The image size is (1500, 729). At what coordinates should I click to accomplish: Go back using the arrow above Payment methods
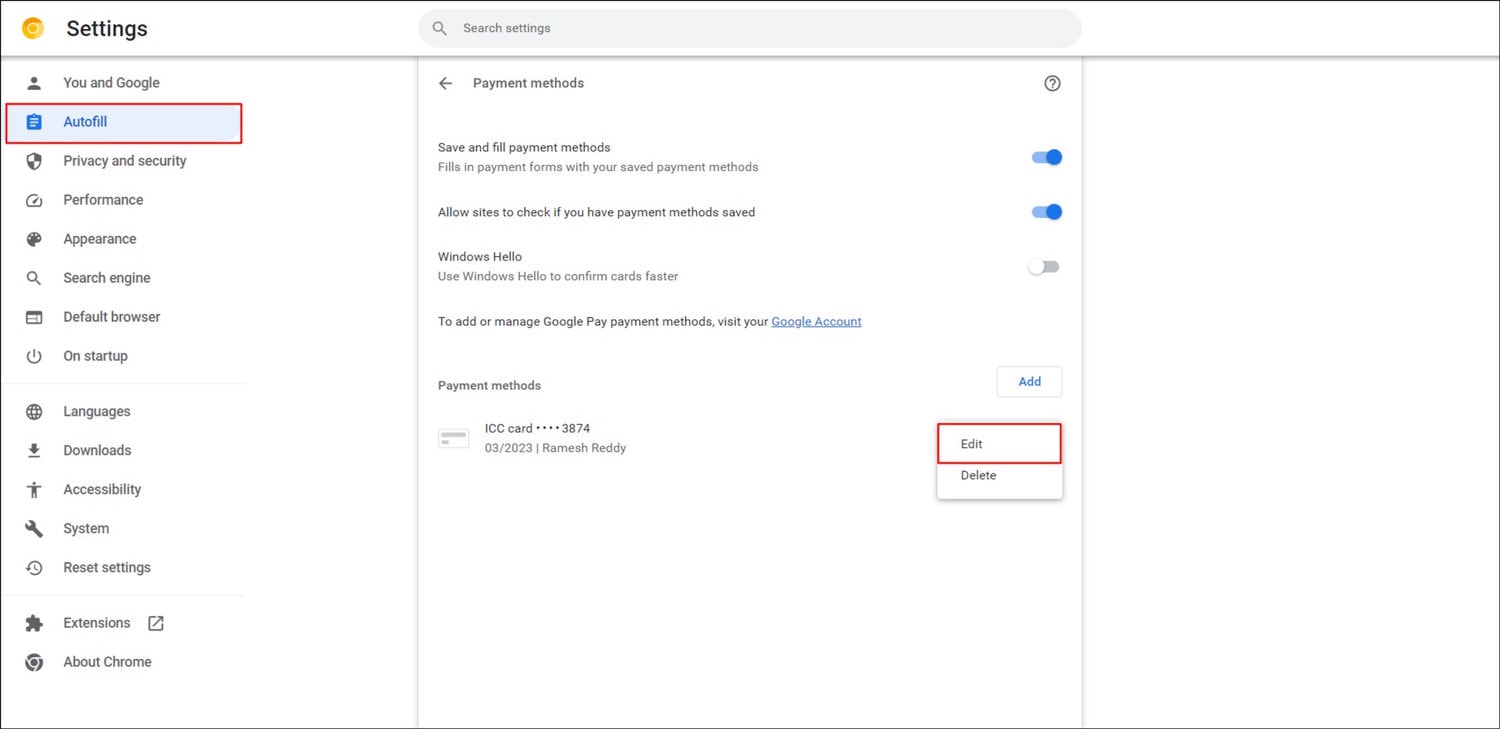pos(445,83)
